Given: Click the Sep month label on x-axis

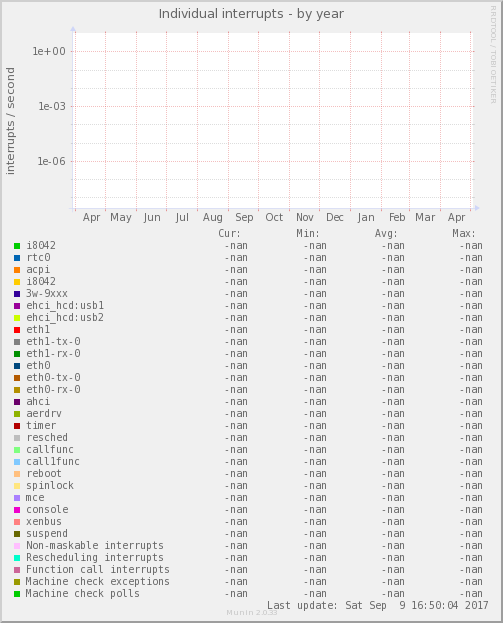Looking at the screenshot, I should coord(244,218).
